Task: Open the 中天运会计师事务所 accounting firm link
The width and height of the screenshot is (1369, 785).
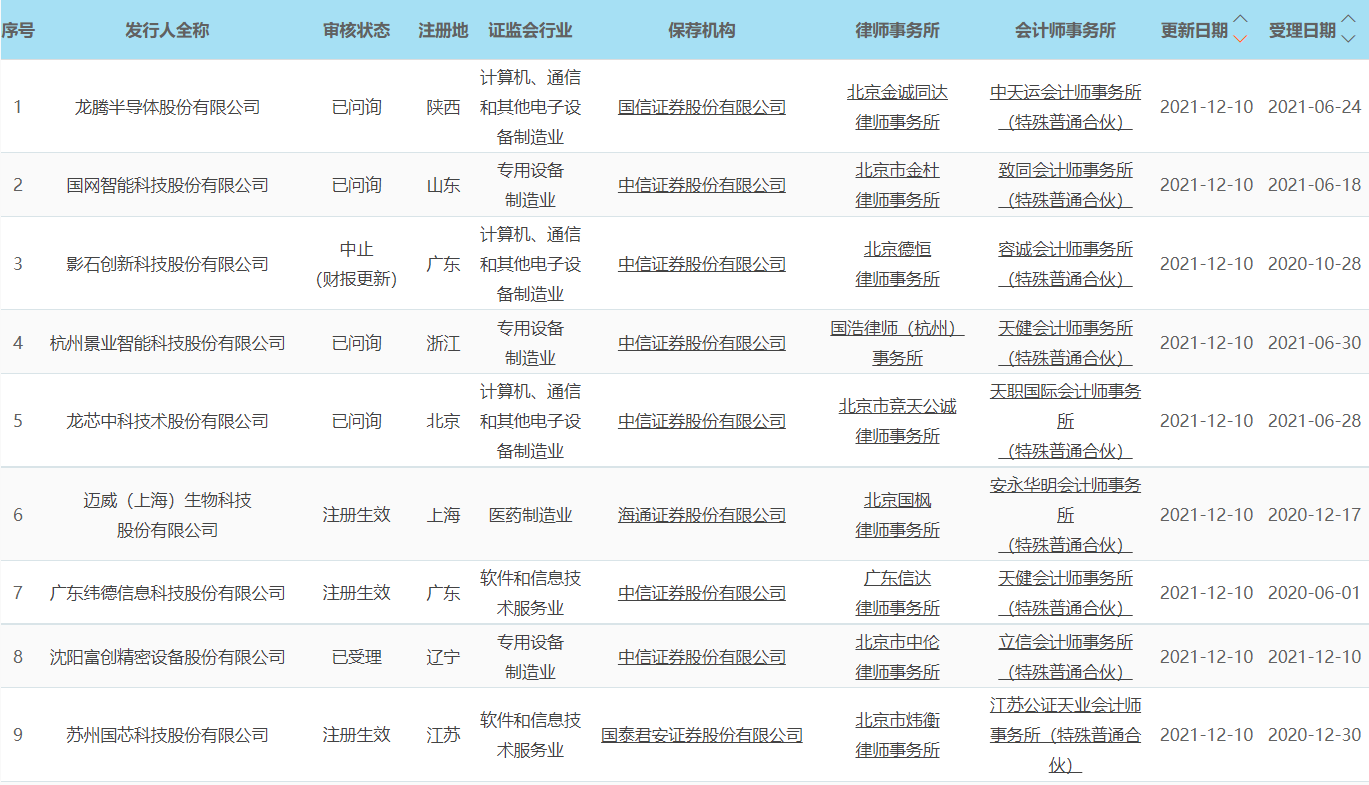Action: [1065, 107]
